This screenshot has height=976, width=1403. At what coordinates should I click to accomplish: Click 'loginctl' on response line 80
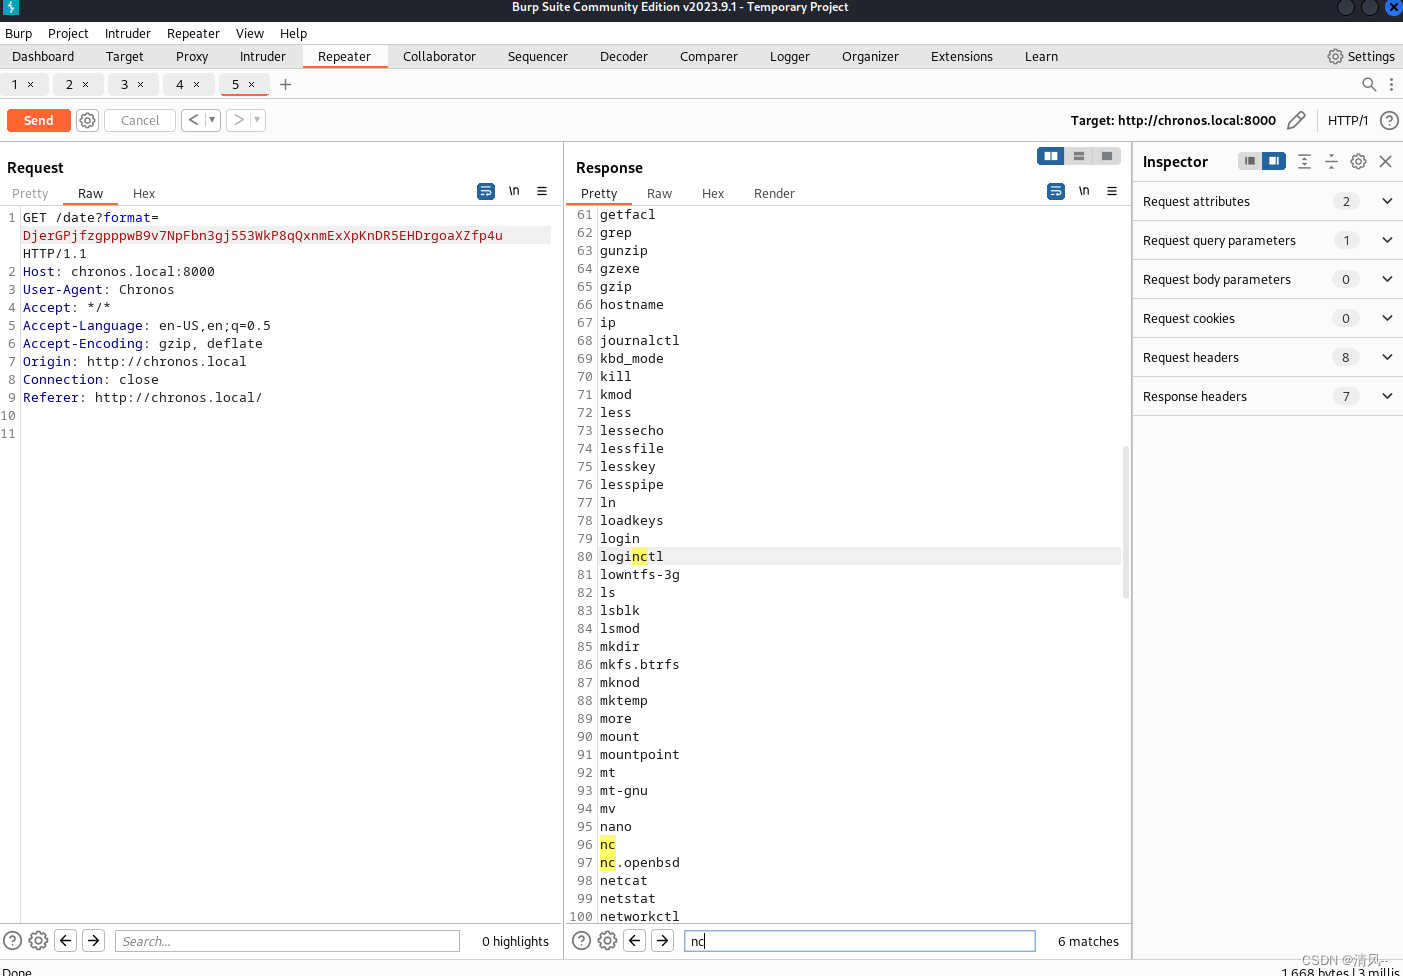coord(631,556)
